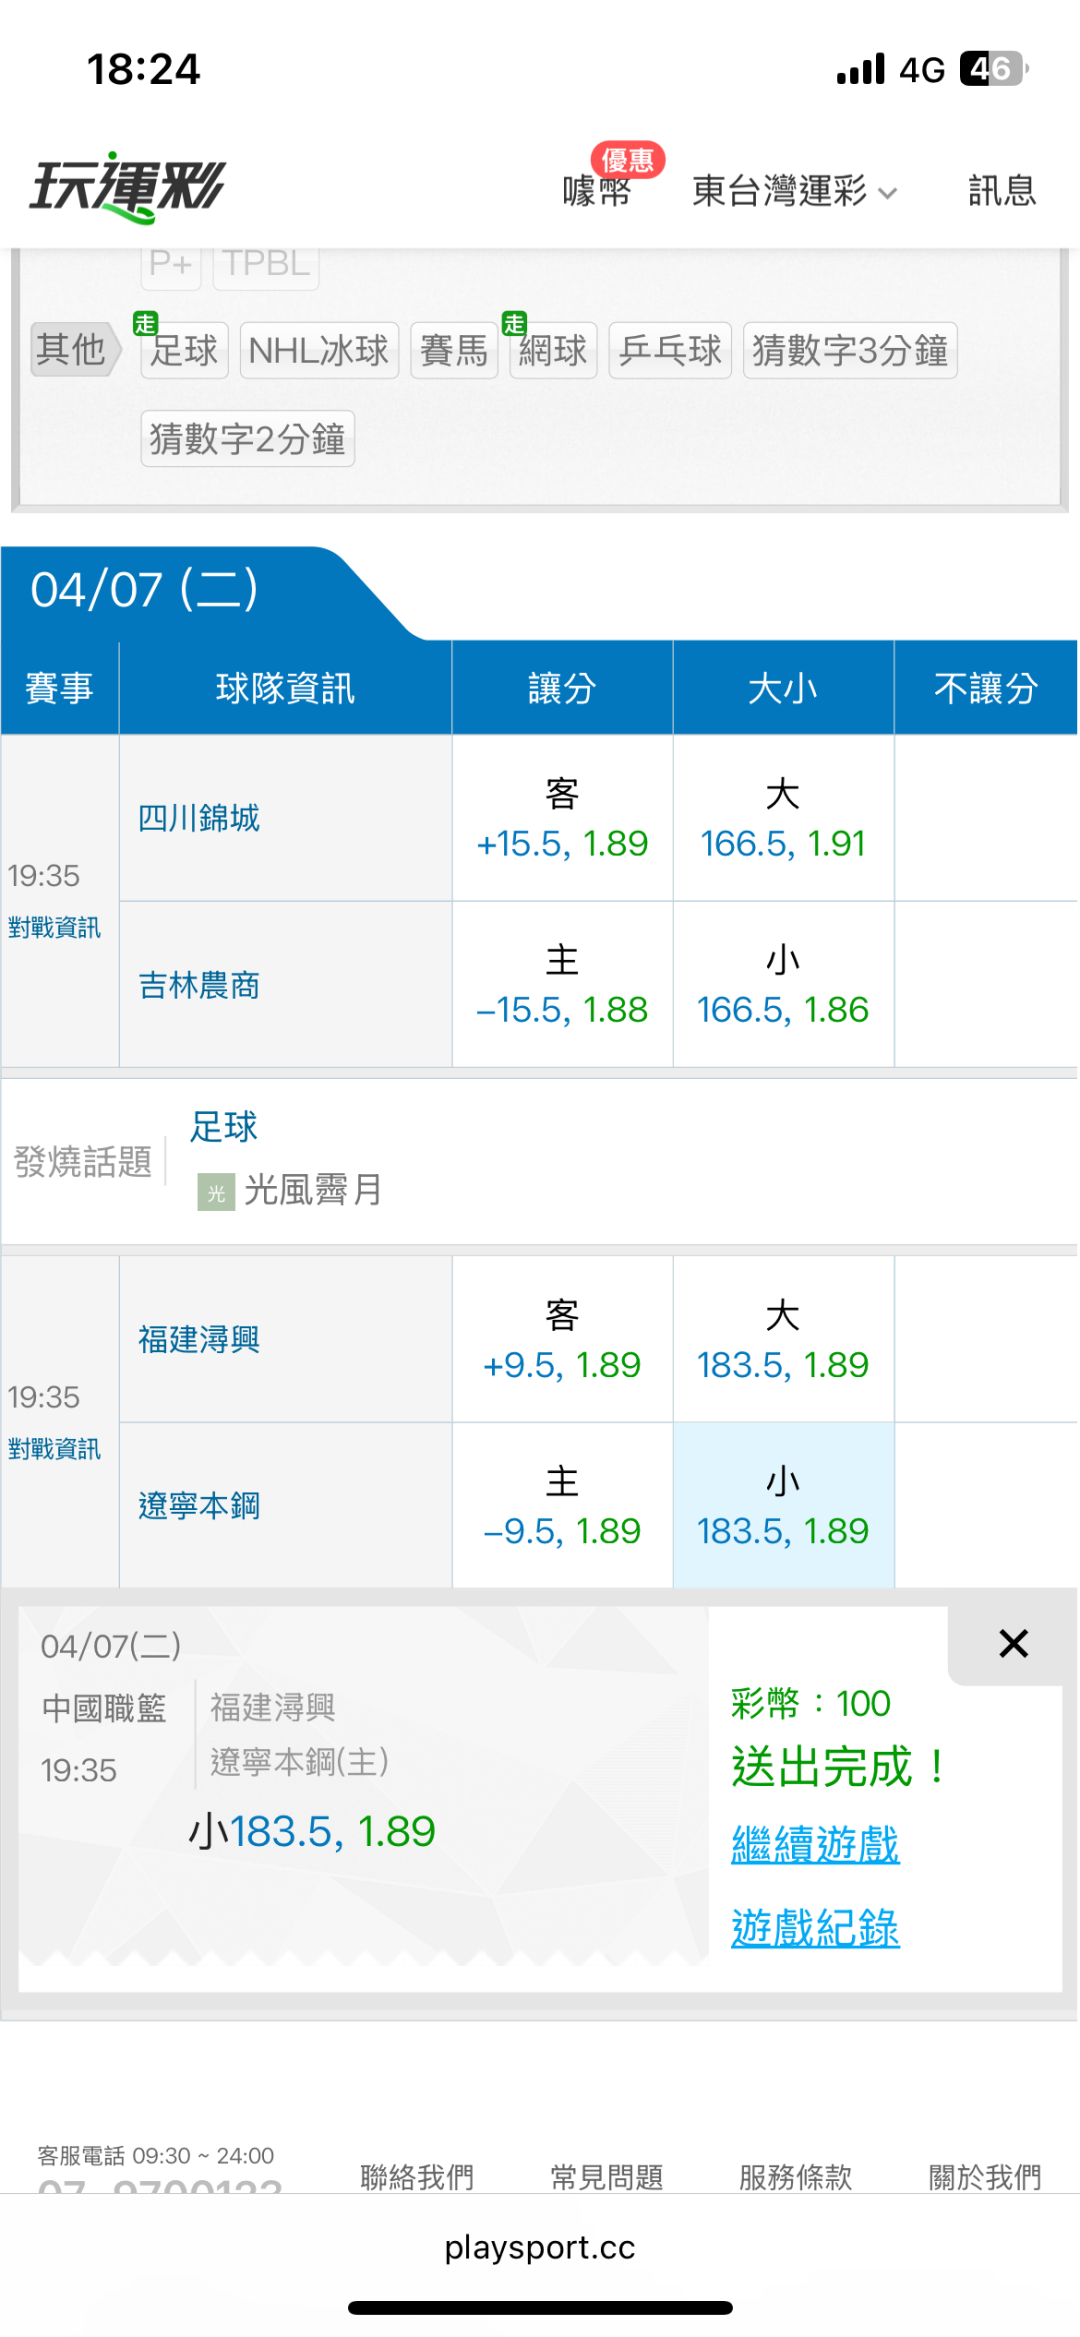Expand the 東台灣運彩 dropdown

coord(794,190)
